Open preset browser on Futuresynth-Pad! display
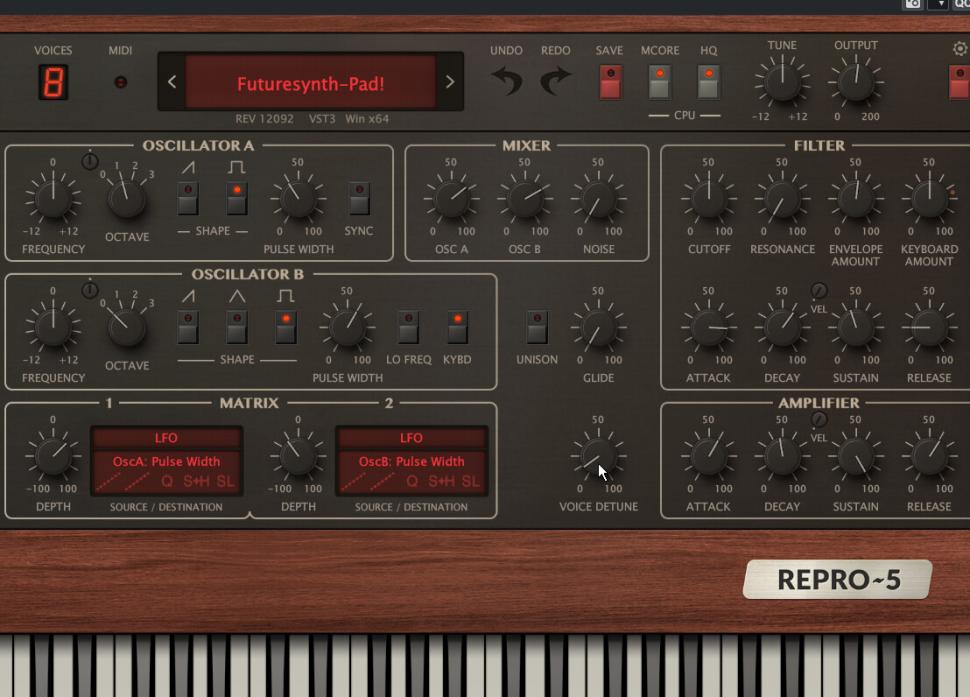The width and height of the screenshot is (970, 697). 311,82
